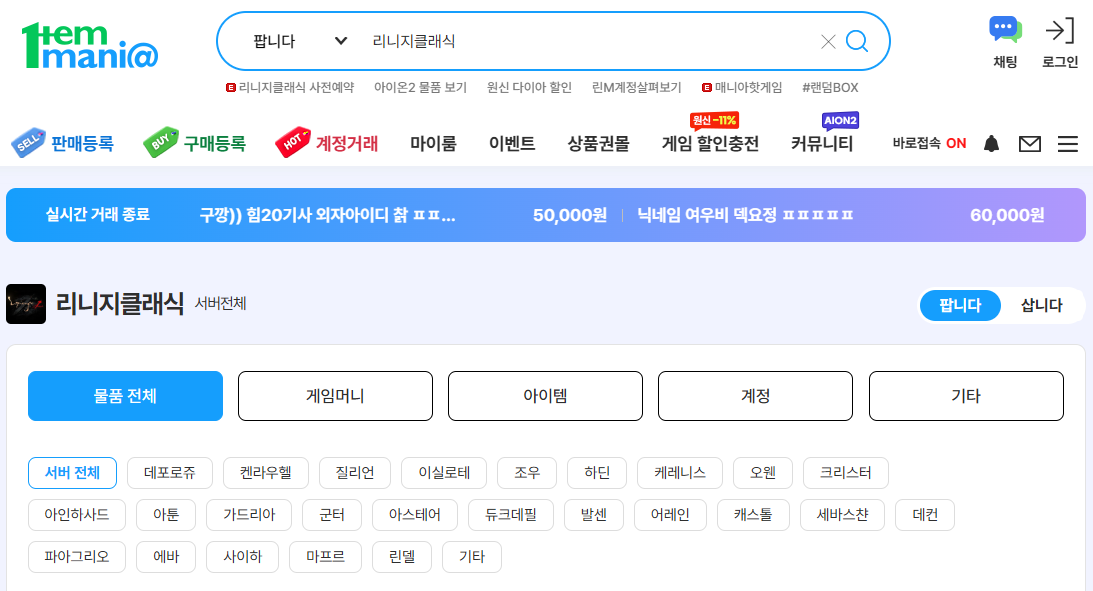Open 계정거래 menu item
The width and height of the screenshot is (1093, 591).
click(x=347, y=144)
